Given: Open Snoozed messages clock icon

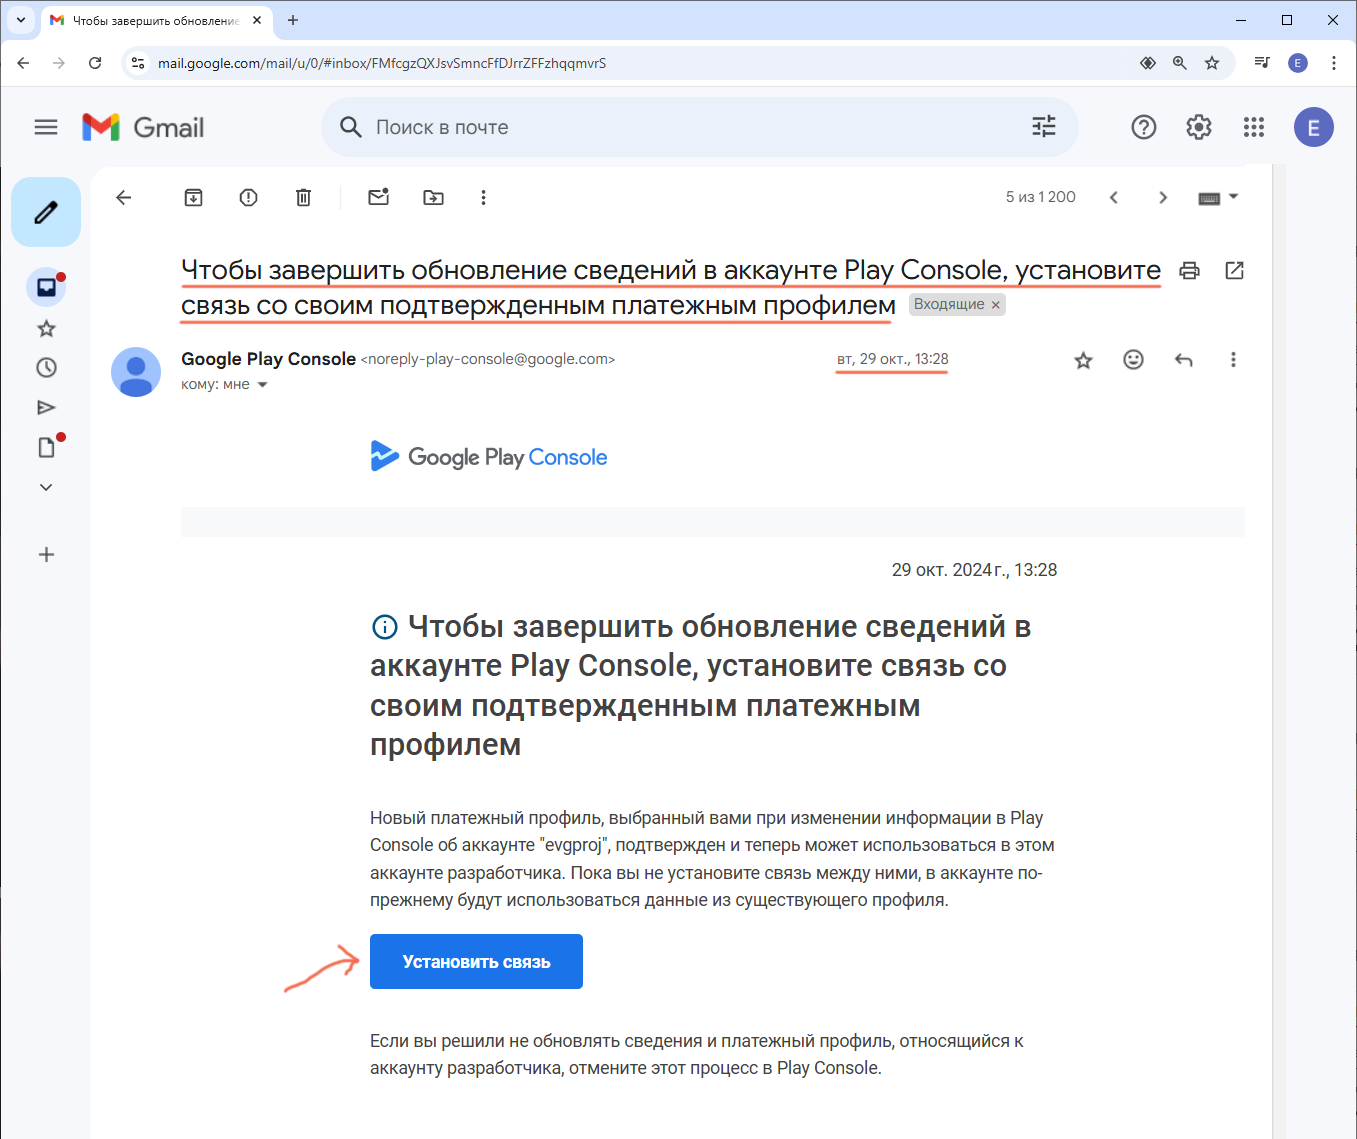Looking at the screenshot, I should (x=46, y=368).
